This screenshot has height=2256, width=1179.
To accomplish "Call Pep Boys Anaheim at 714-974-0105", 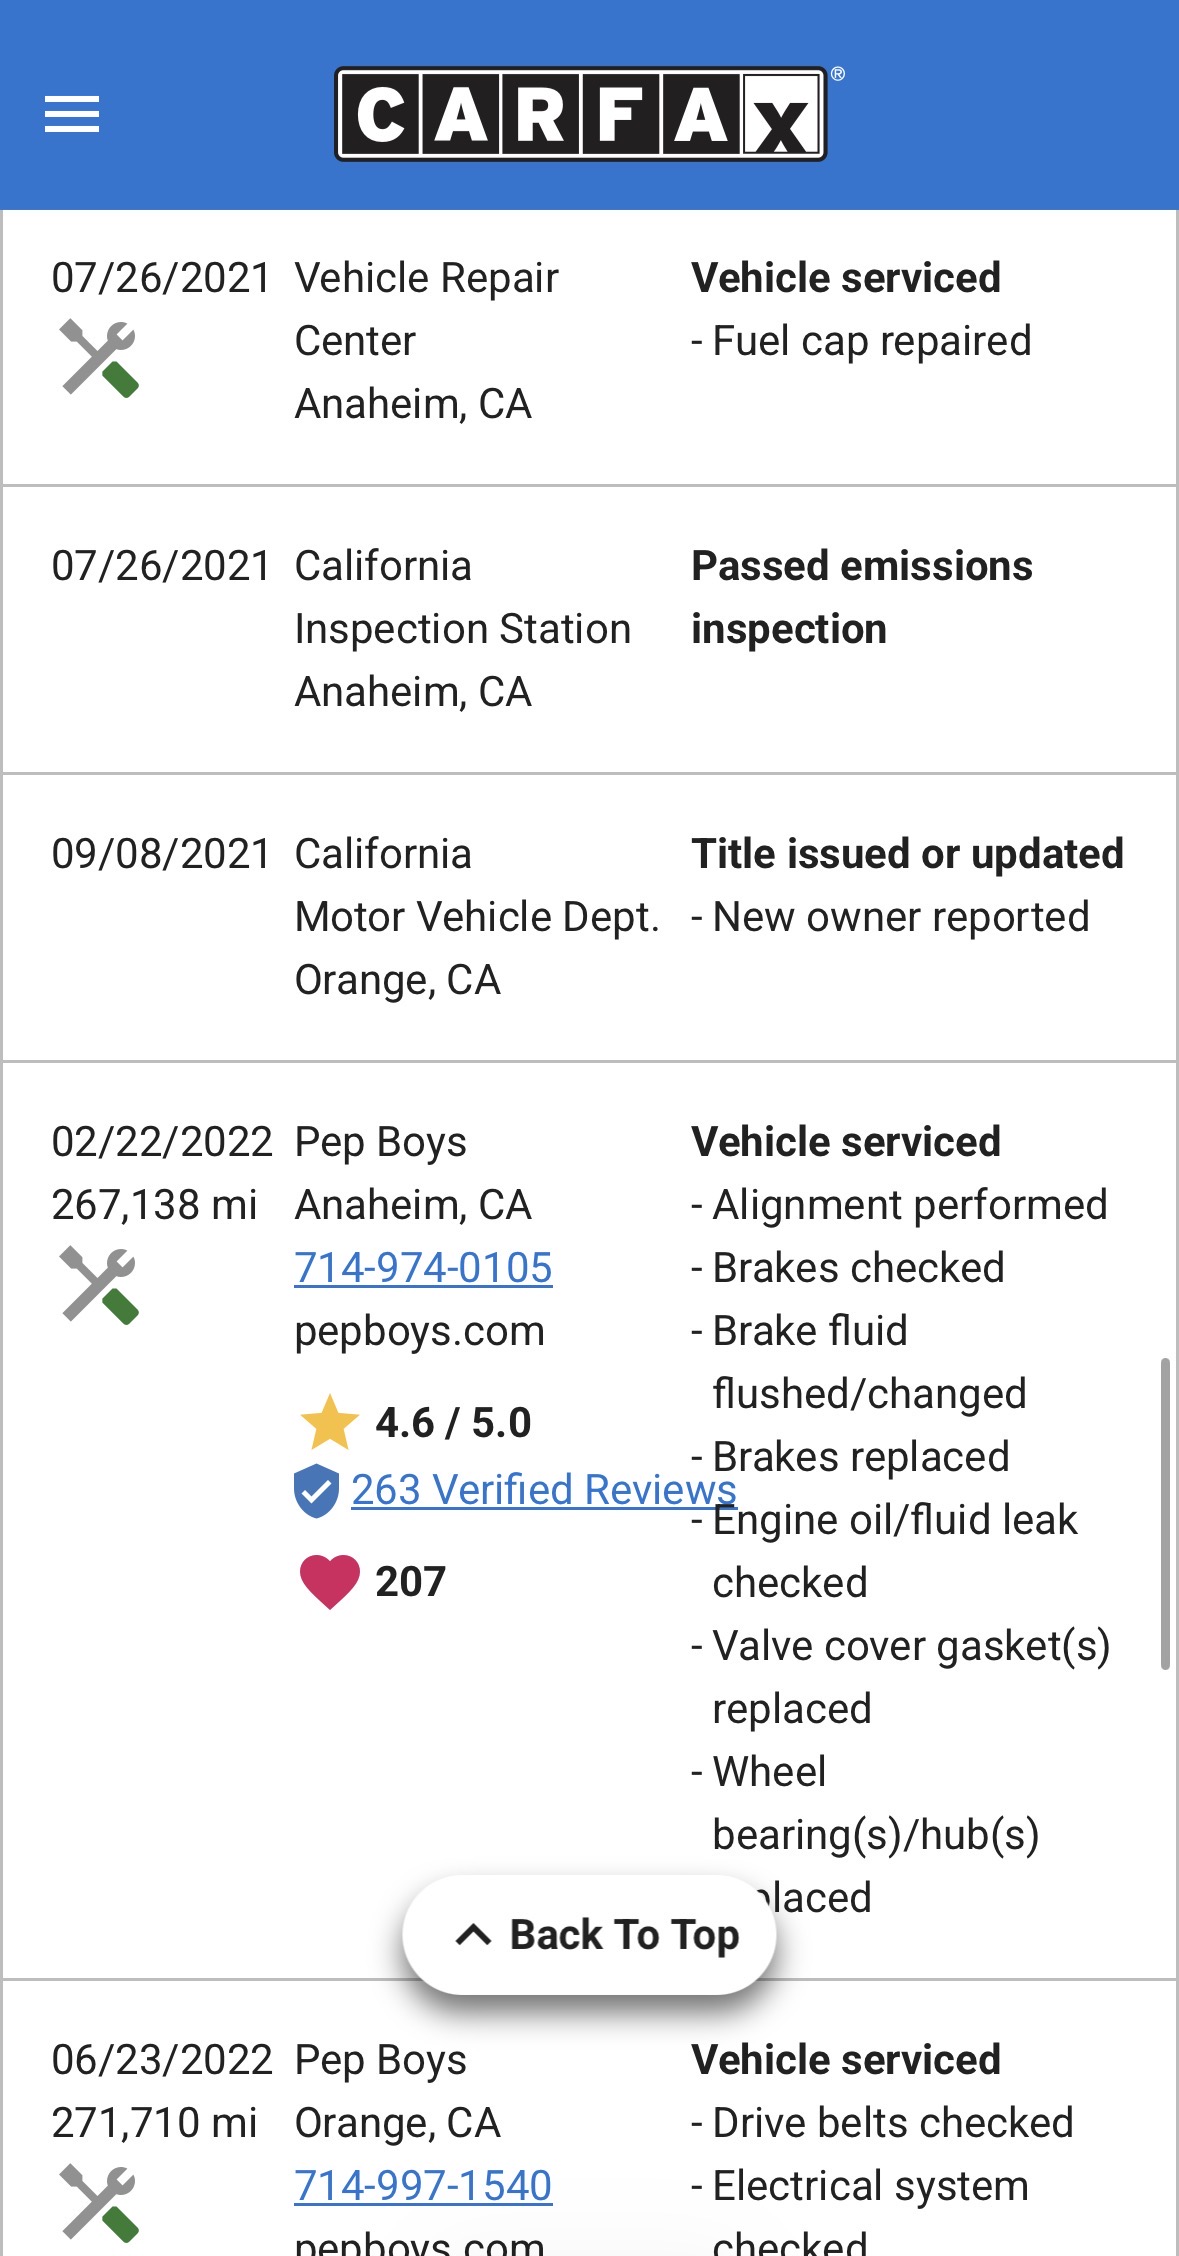I will pos(423,1268).
